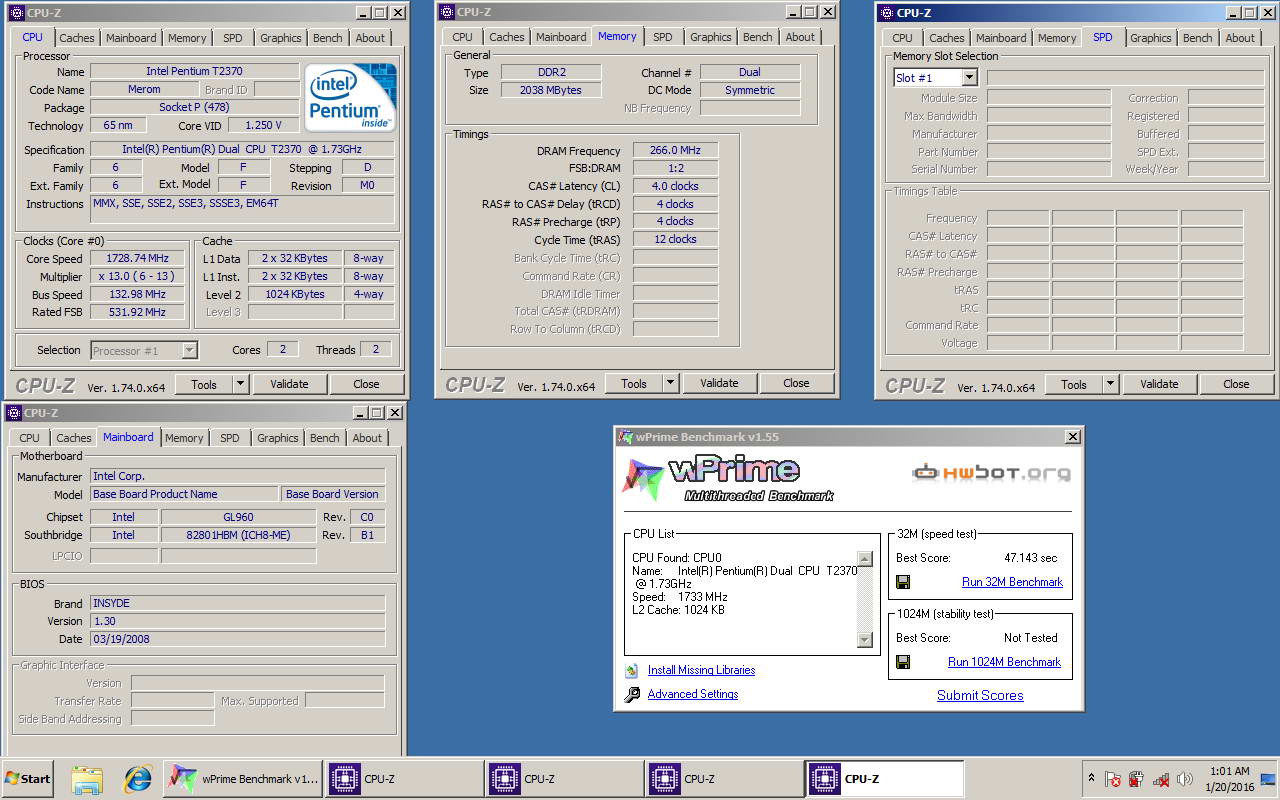Click the 47.143 sec best score
Image resolution: width=1280 pixels, height=800 pixels.
1030,558
